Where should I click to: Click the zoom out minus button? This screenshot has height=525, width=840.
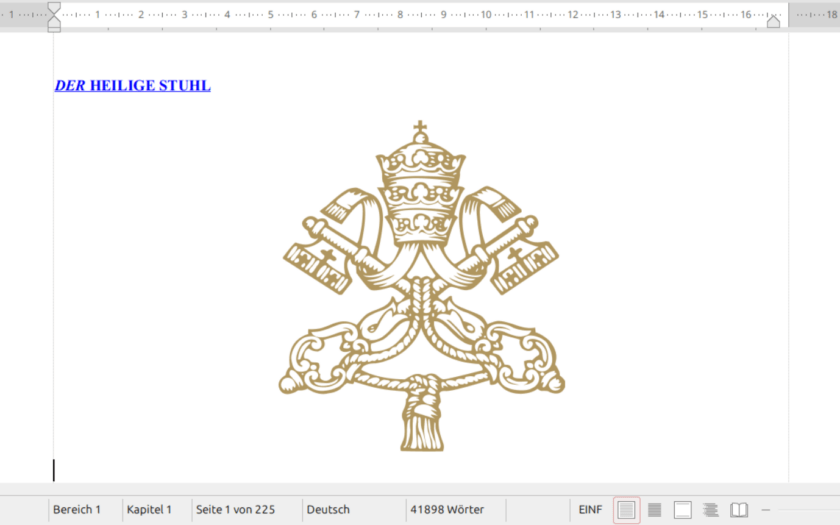click(766, 509)
